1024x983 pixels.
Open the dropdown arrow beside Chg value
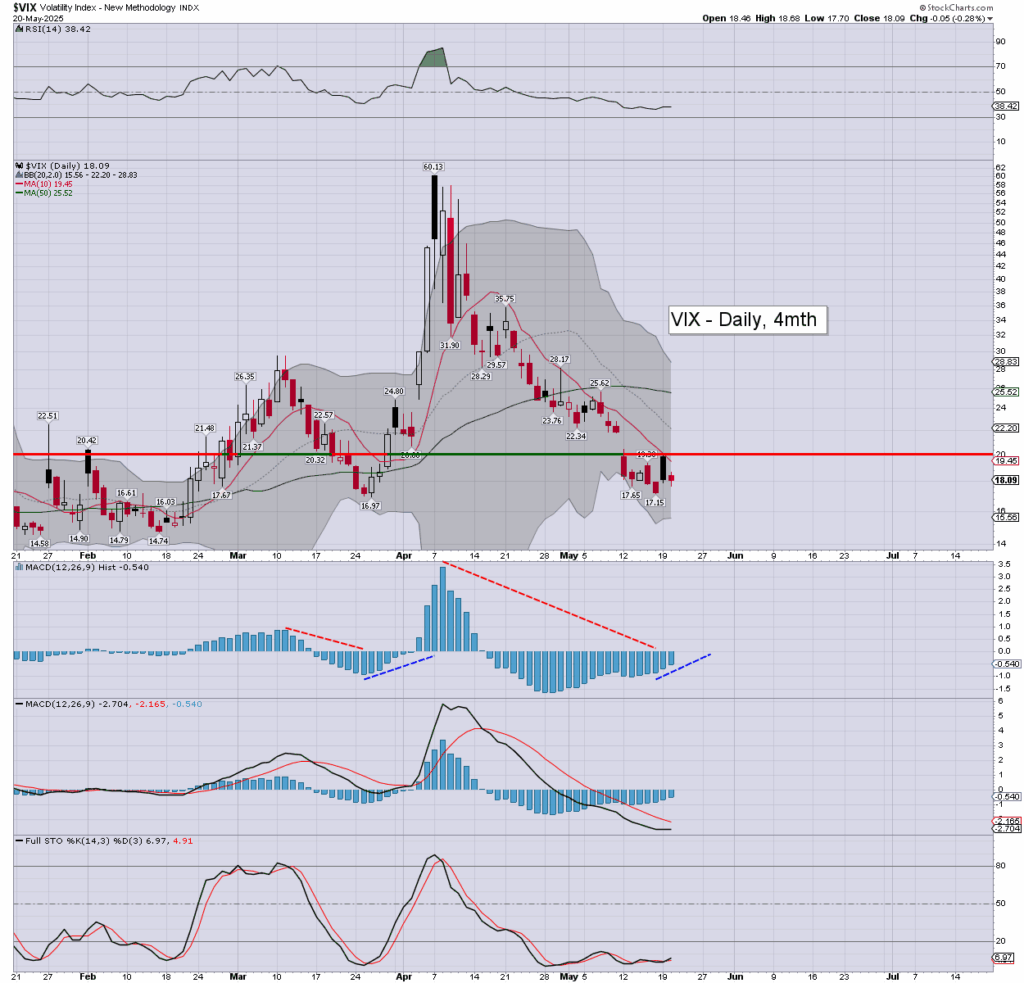coord(990,18)
